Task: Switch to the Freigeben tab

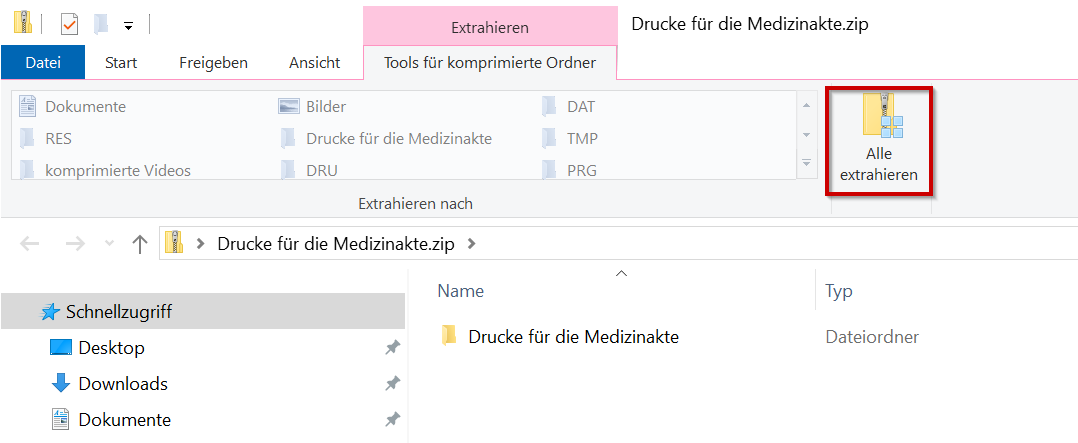Action: 213,62
